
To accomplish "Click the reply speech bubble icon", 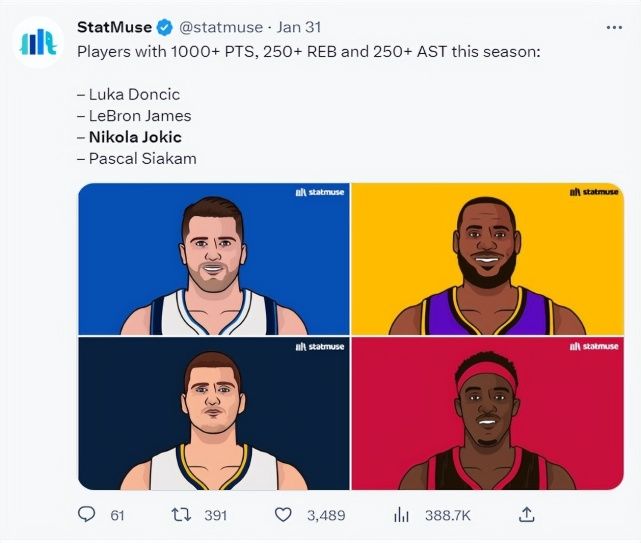I will tap(87, 515).
